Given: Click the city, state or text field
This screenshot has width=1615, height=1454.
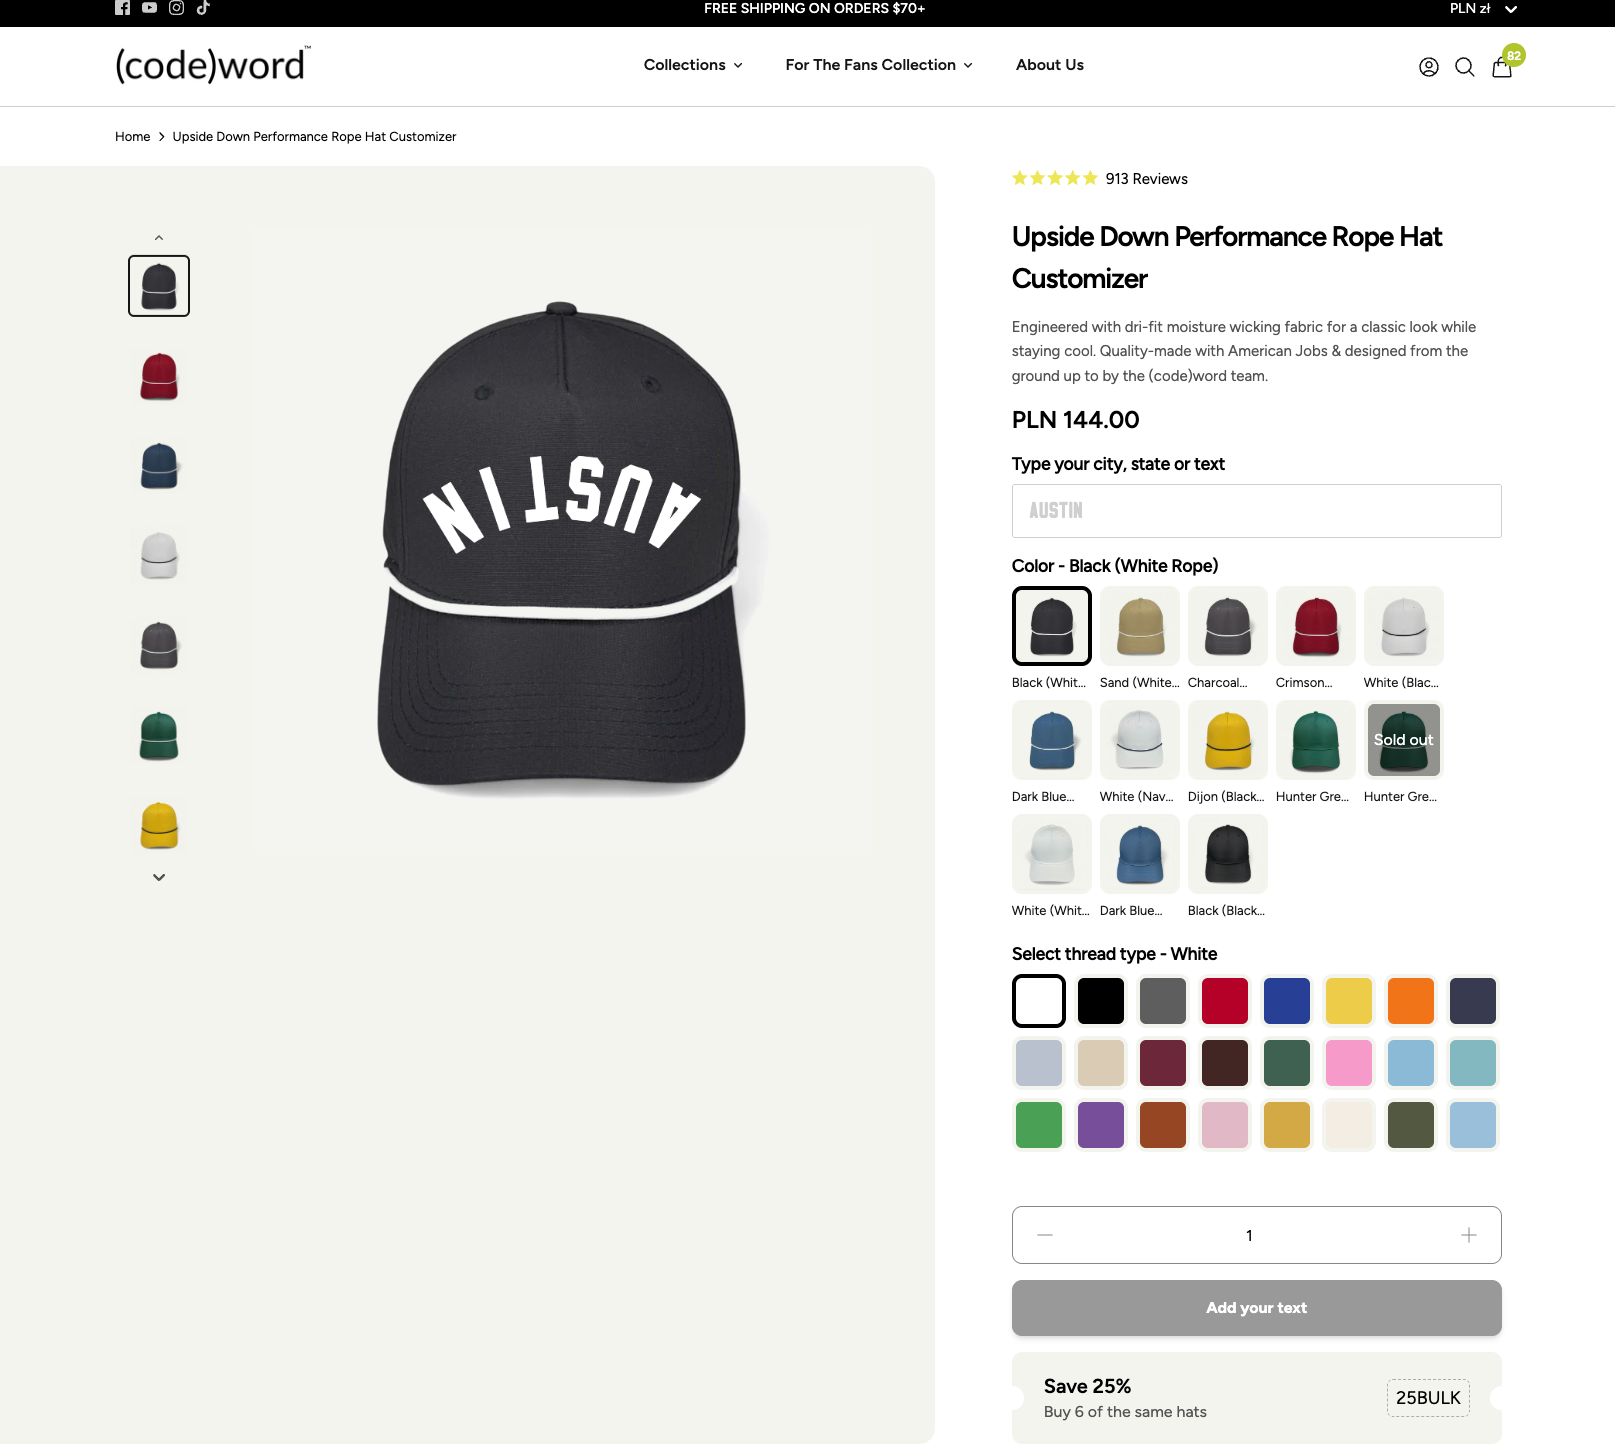Looking at the screenshot, I should click(1256, 511).
